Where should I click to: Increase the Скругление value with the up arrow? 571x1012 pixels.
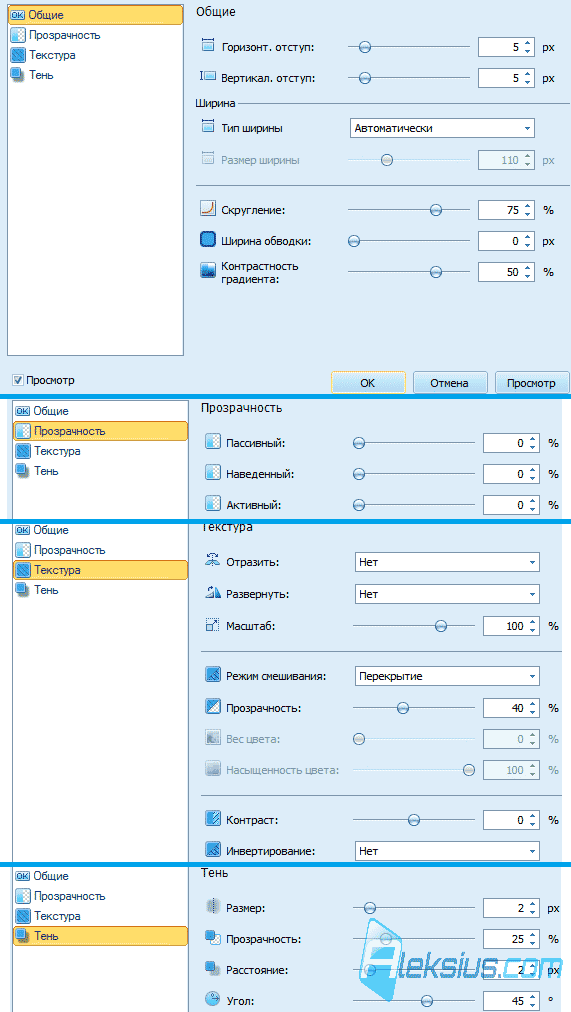(528, 206)
